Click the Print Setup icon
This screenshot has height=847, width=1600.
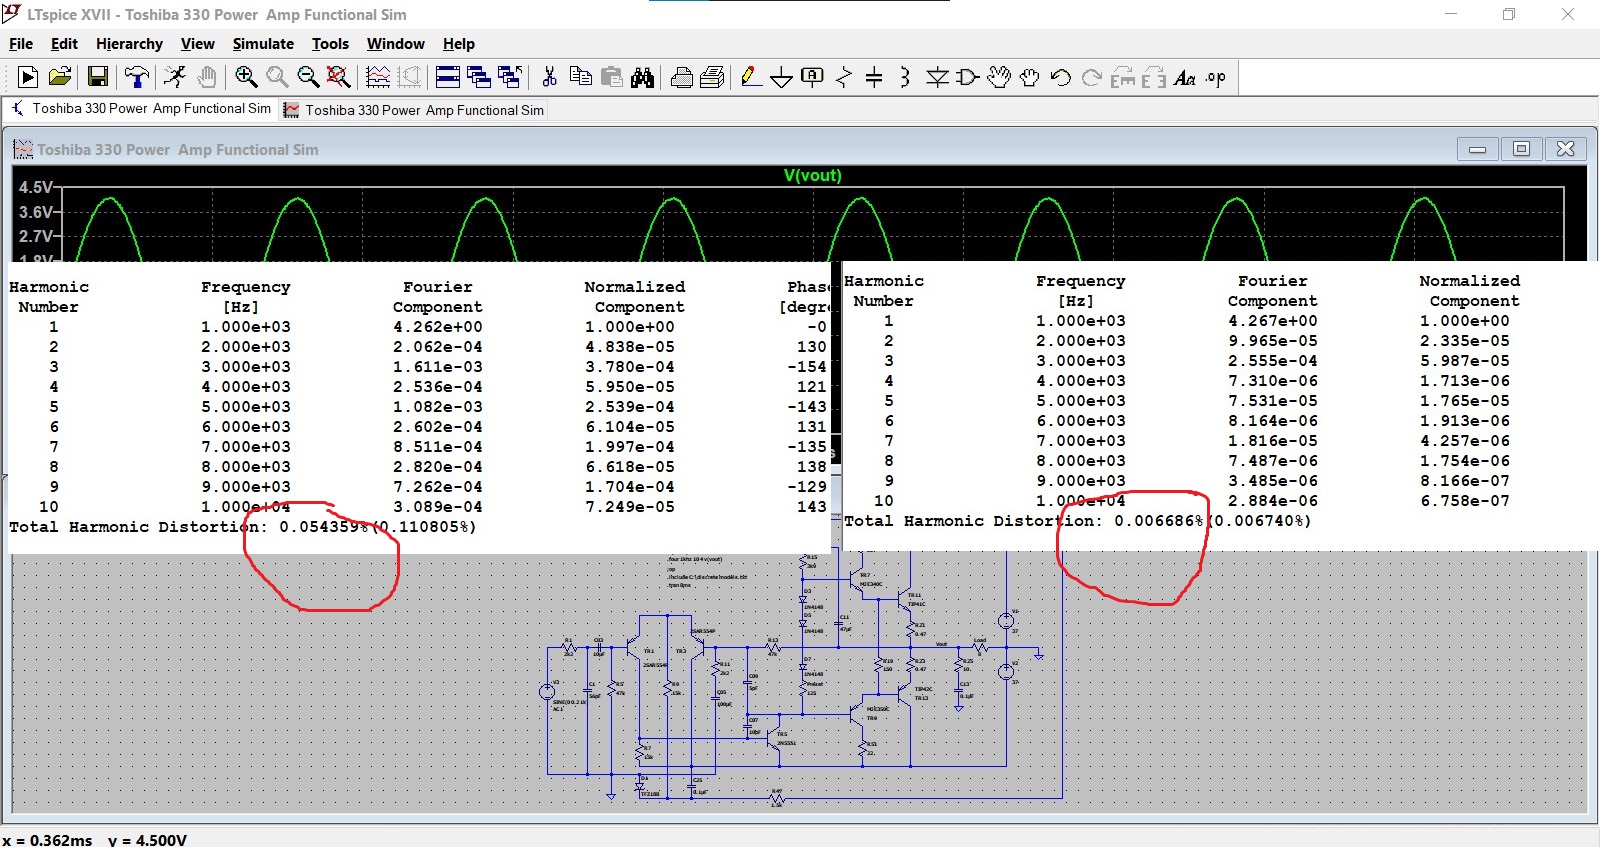[x=713, y=77]
